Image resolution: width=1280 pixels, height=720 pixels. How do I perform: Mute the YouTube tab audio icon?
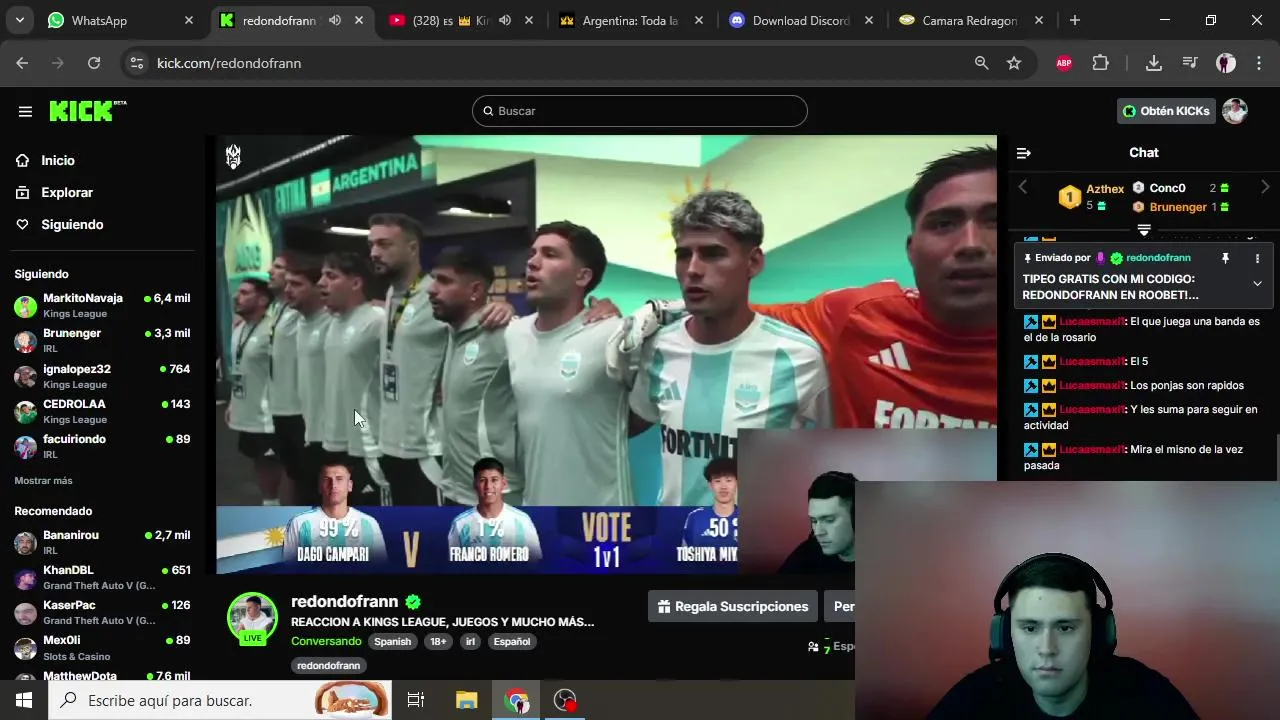pyautogui.click(x=505, y=20)
